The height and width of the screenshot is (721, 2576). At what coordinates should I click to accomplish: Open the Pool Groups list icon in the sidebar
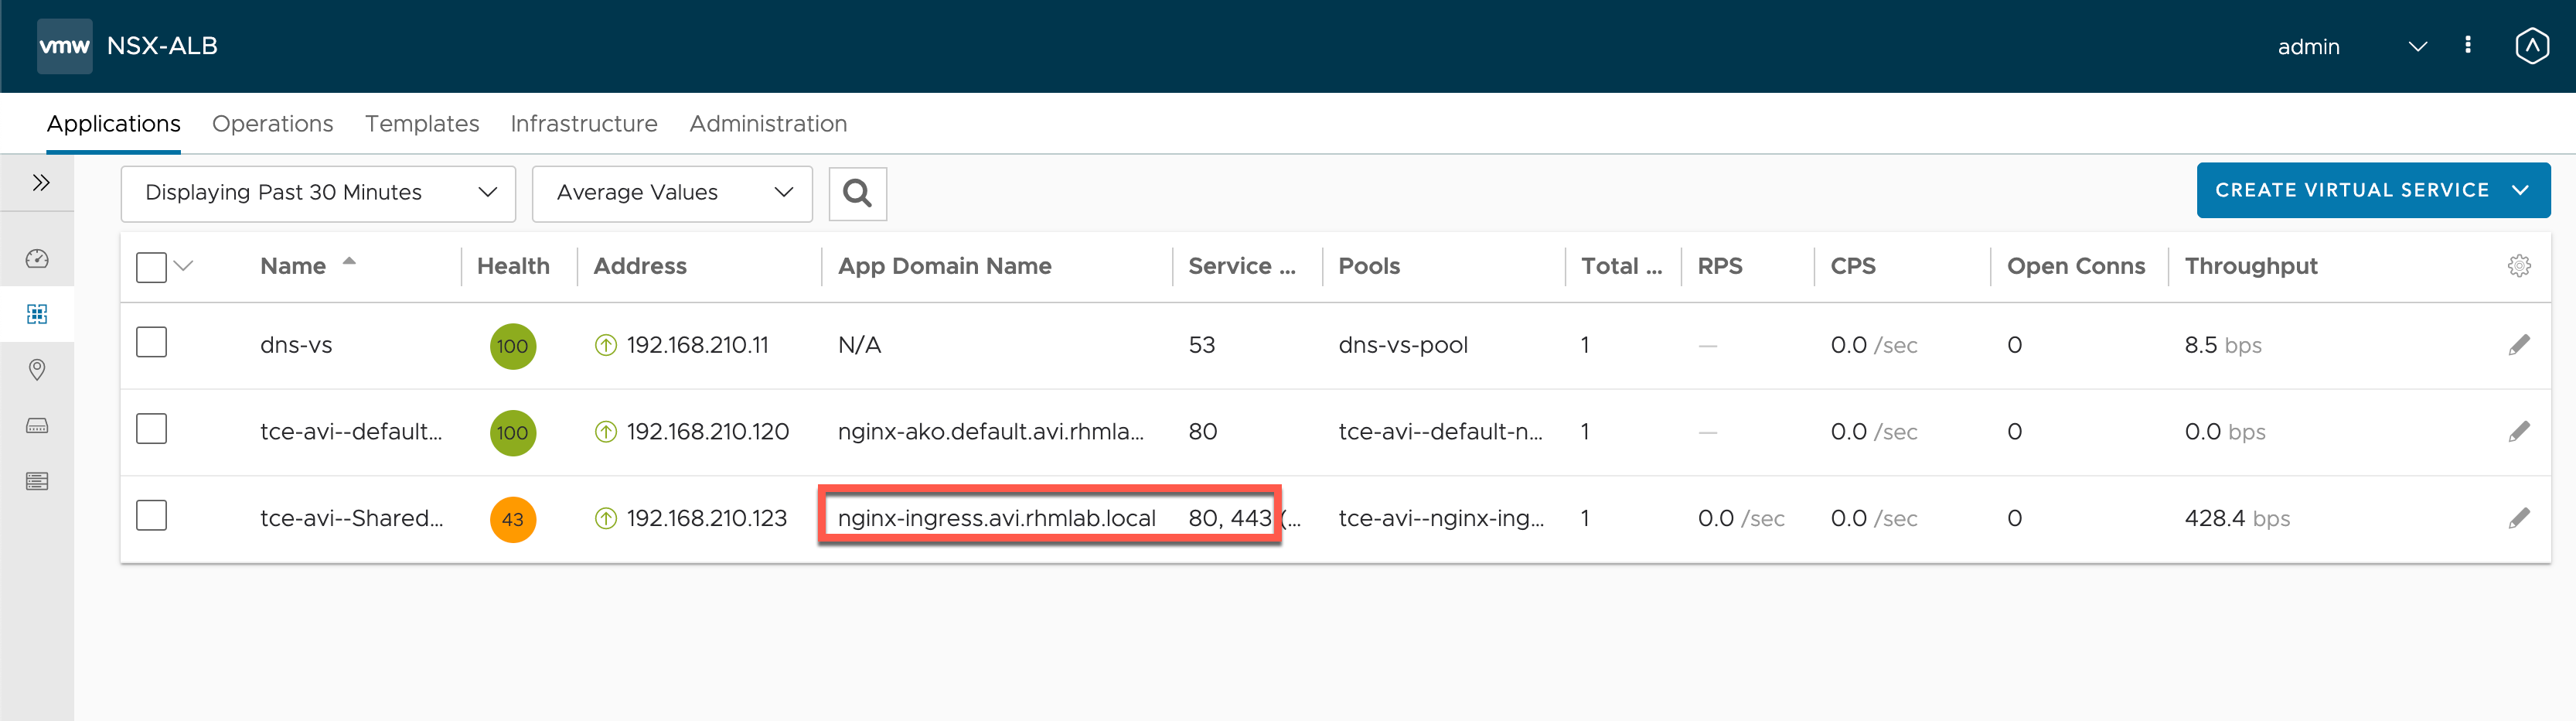37,481
